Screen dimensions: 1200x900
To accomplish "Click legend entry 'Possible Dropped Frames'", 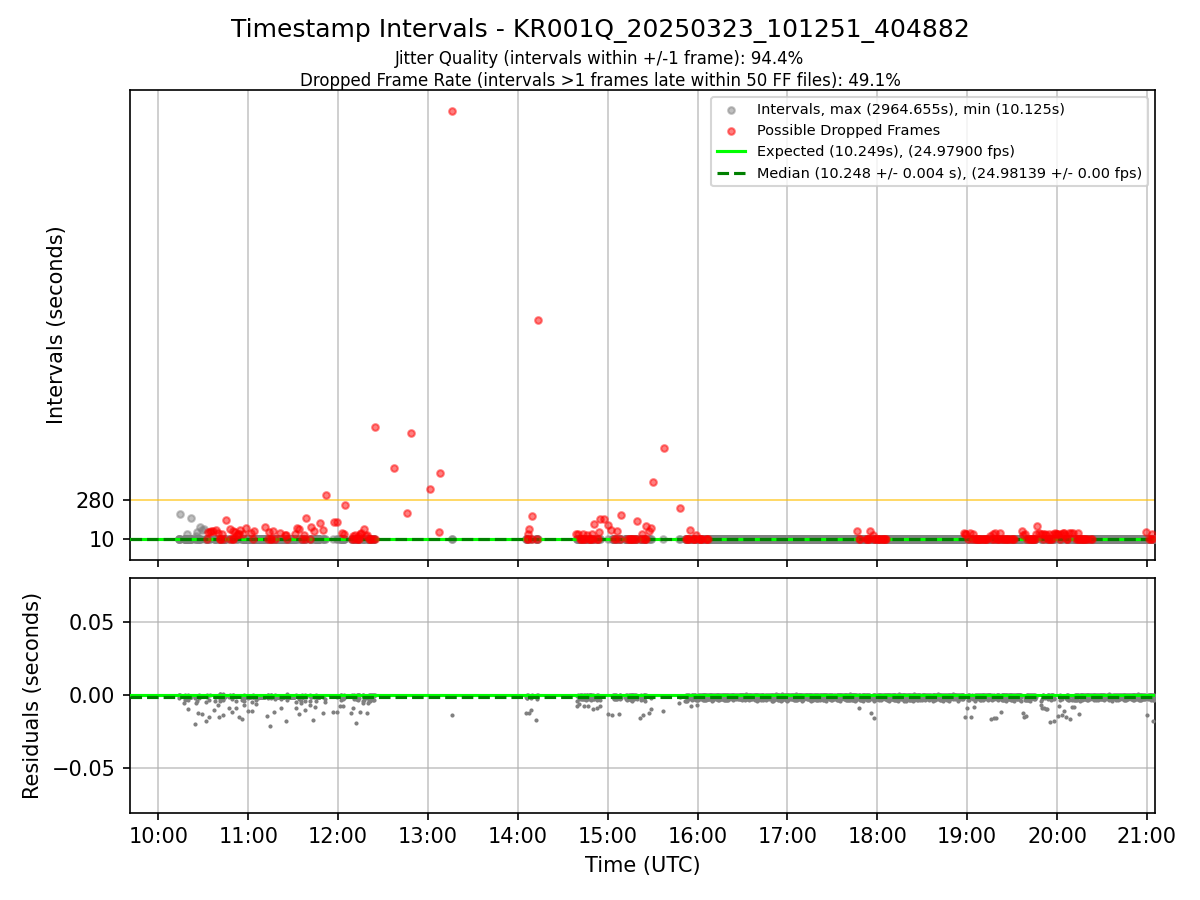I will click(x=848, y=130).
